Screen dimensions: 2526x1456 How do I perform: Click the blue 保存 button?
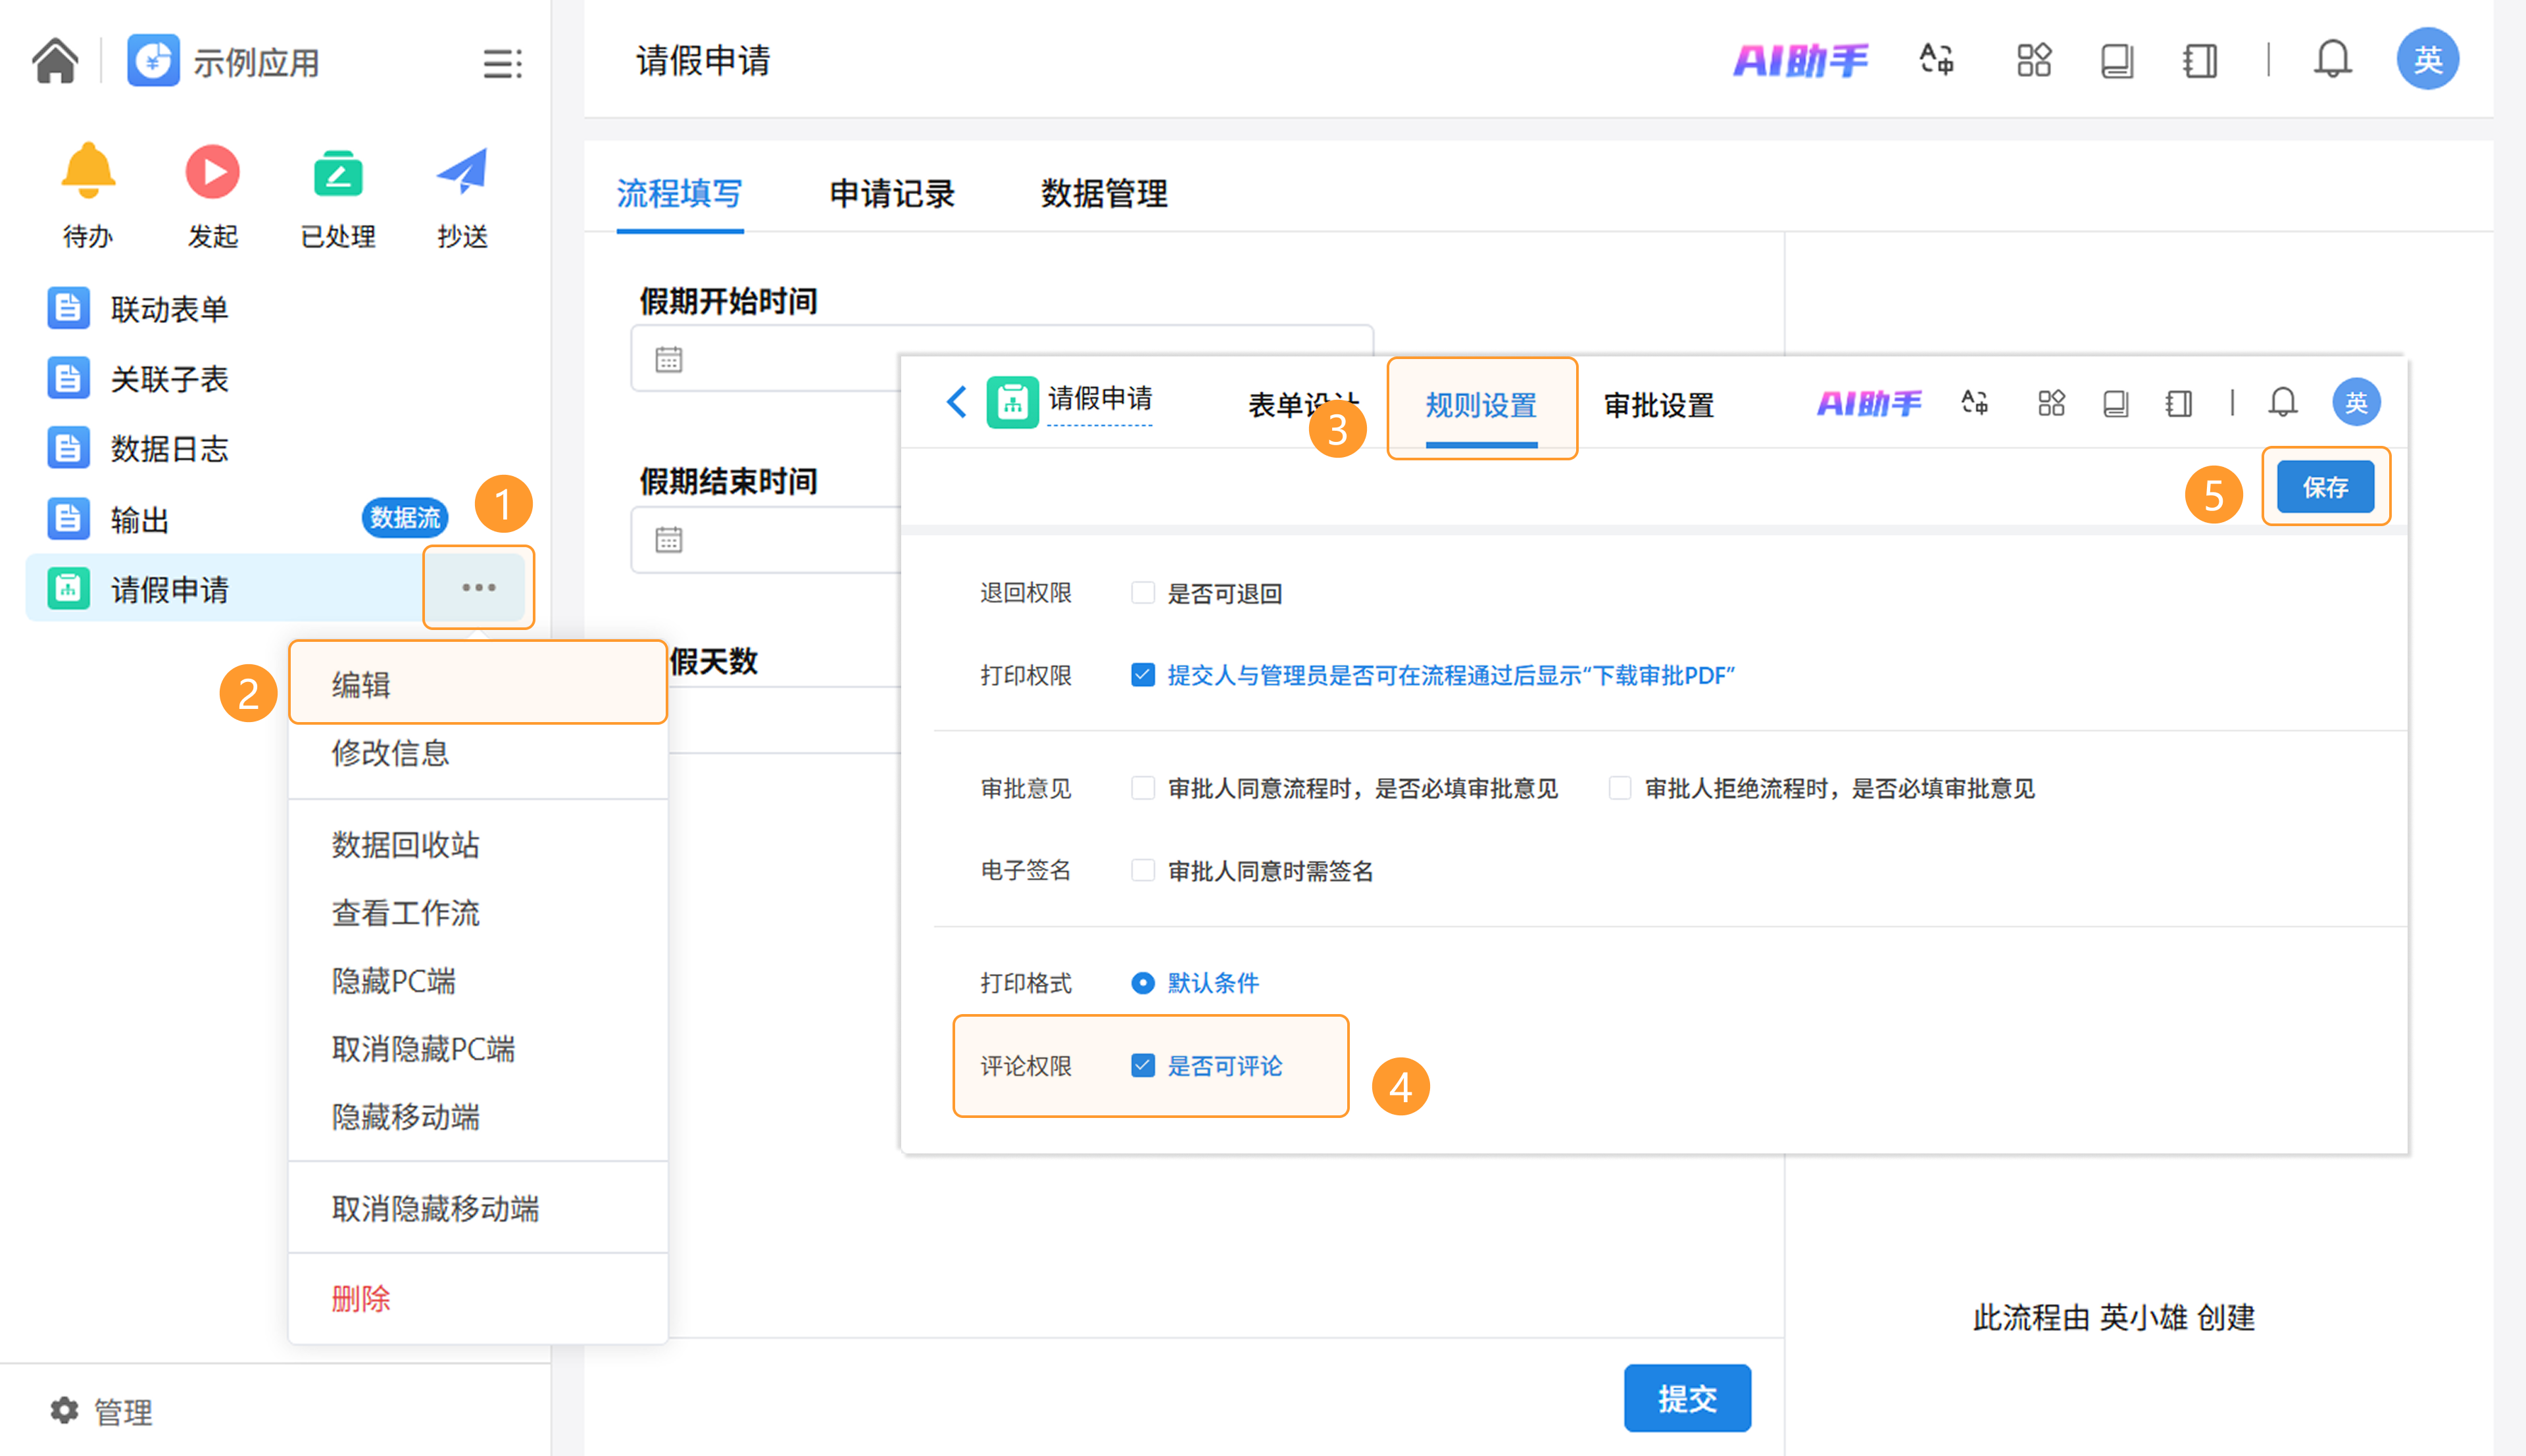pyautogui.click(x=2325, y=487)
